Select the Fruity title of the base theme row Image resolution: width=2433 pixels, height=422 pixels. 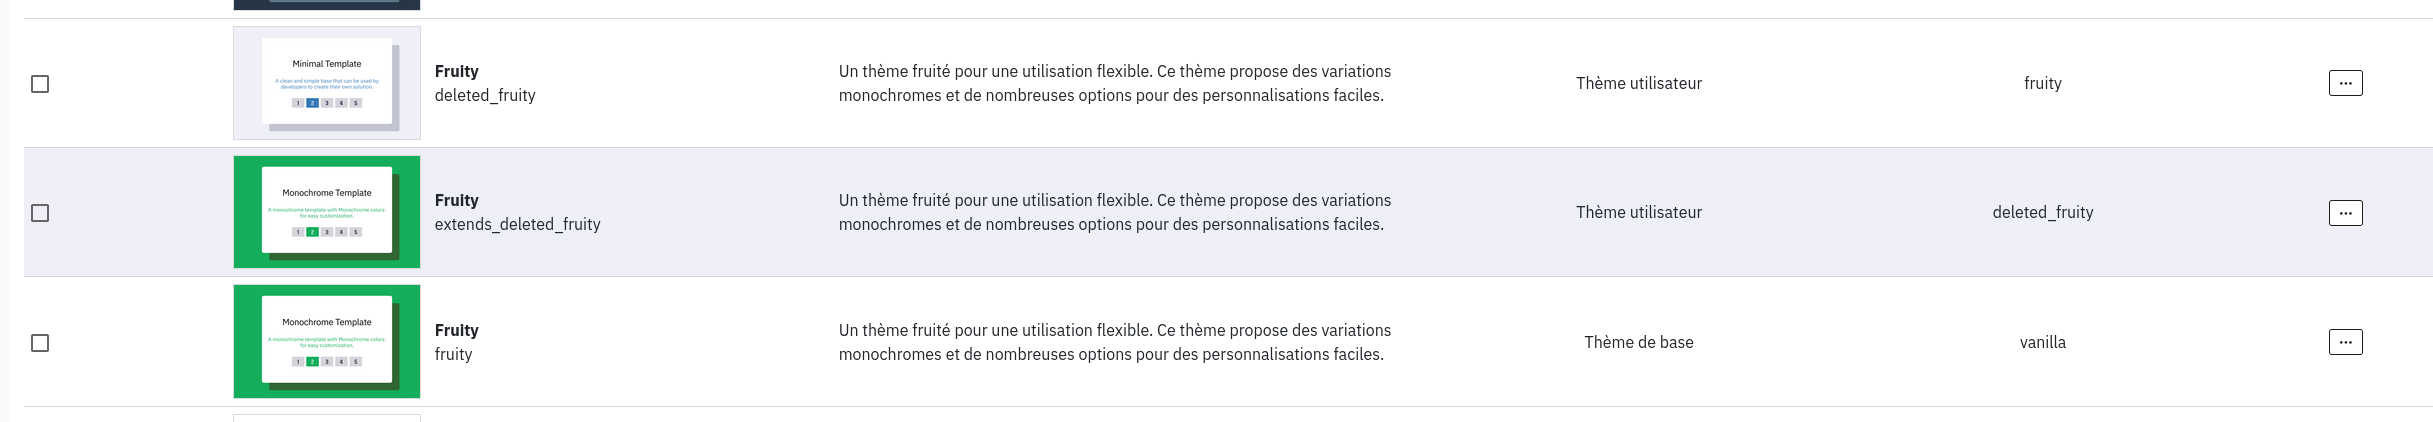(457, 330)
